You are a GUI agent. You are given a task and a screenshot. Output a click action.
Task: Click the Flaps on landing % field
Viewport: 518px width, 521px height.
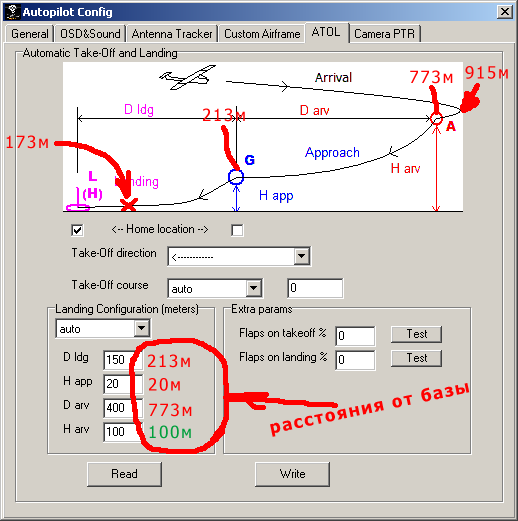355,360
